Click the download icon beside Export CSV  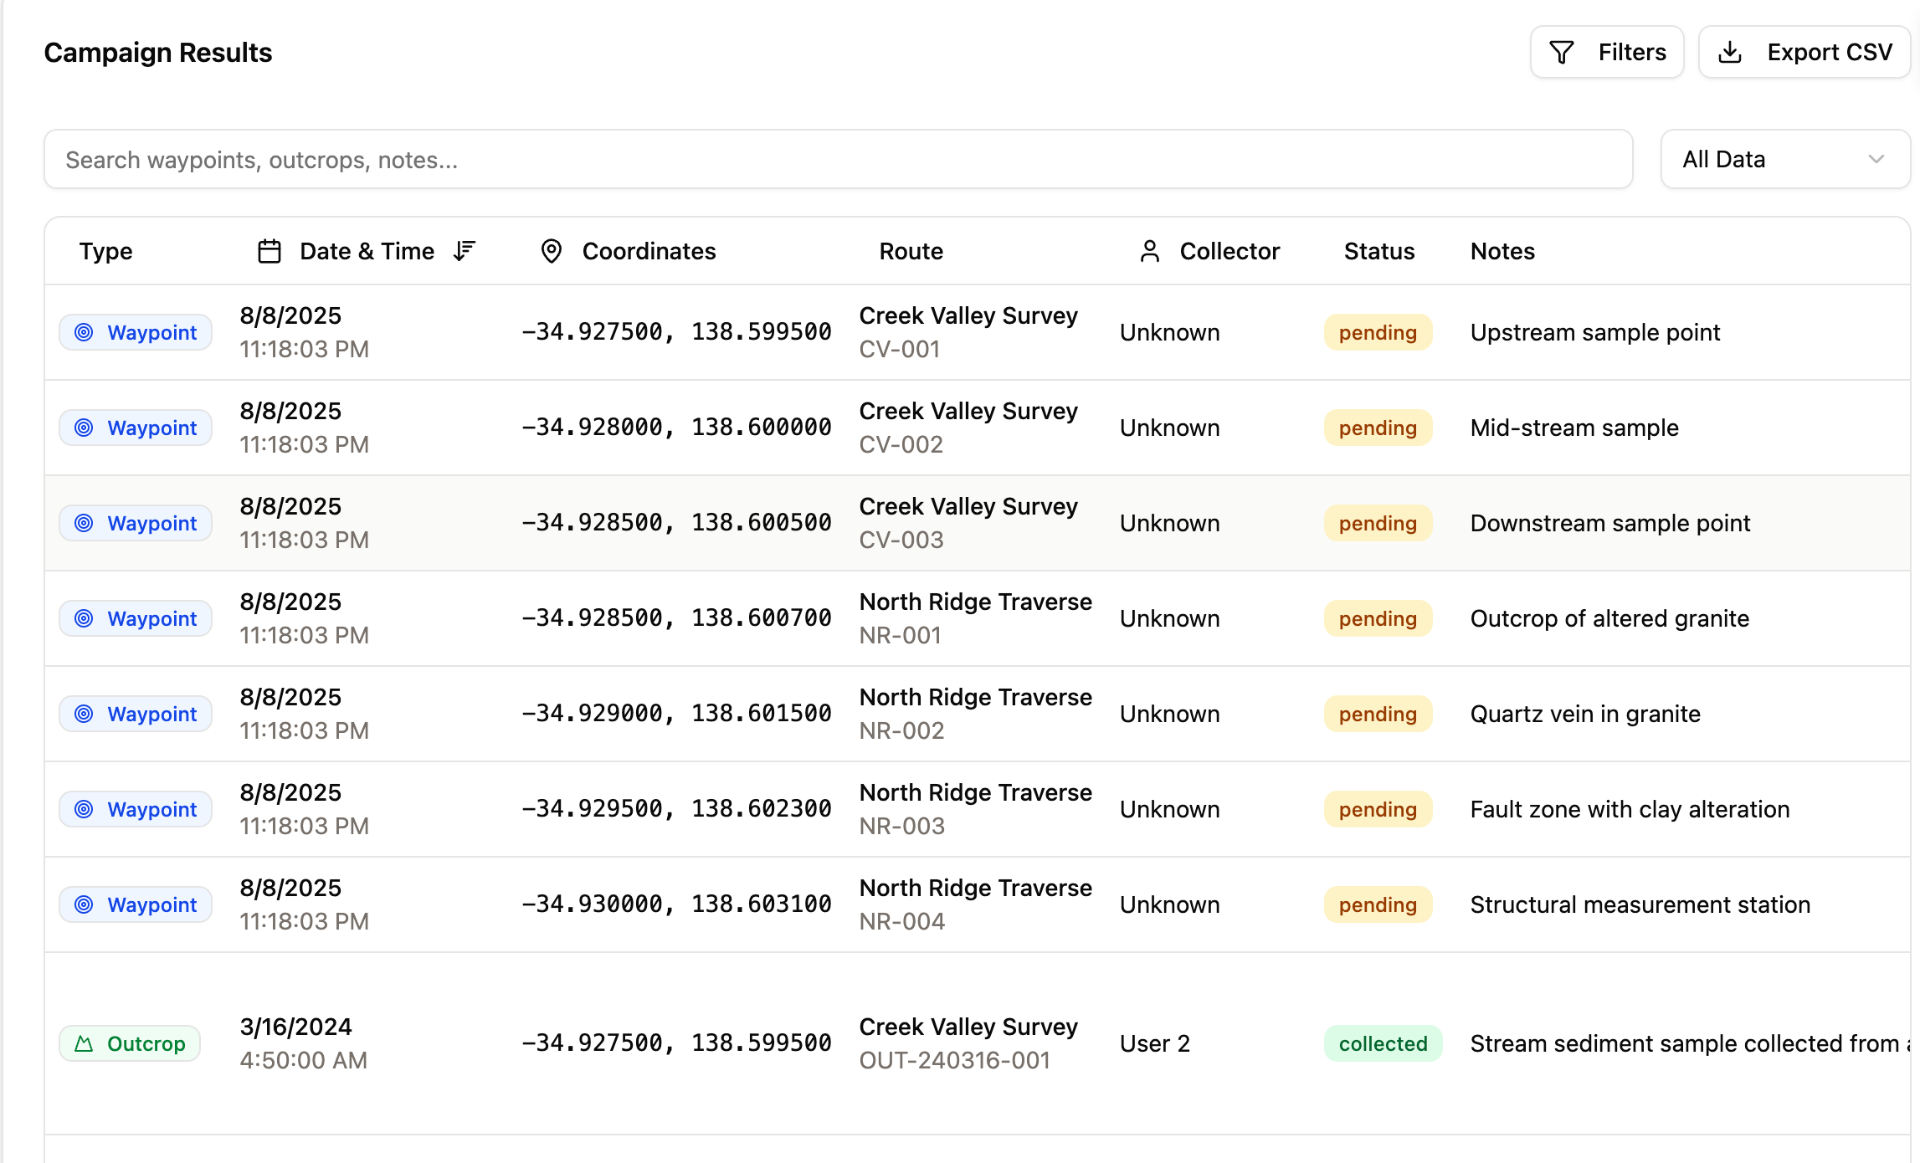1730,52
